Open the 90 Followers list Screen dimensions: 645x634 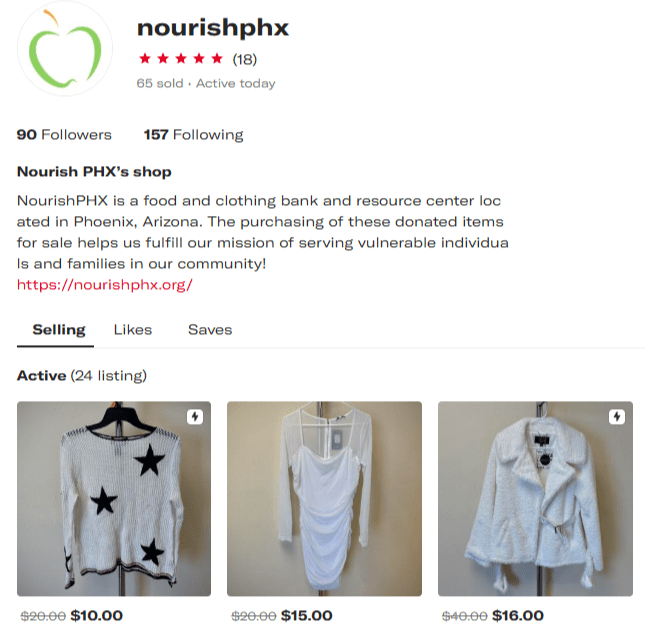[x=64, y=135]
